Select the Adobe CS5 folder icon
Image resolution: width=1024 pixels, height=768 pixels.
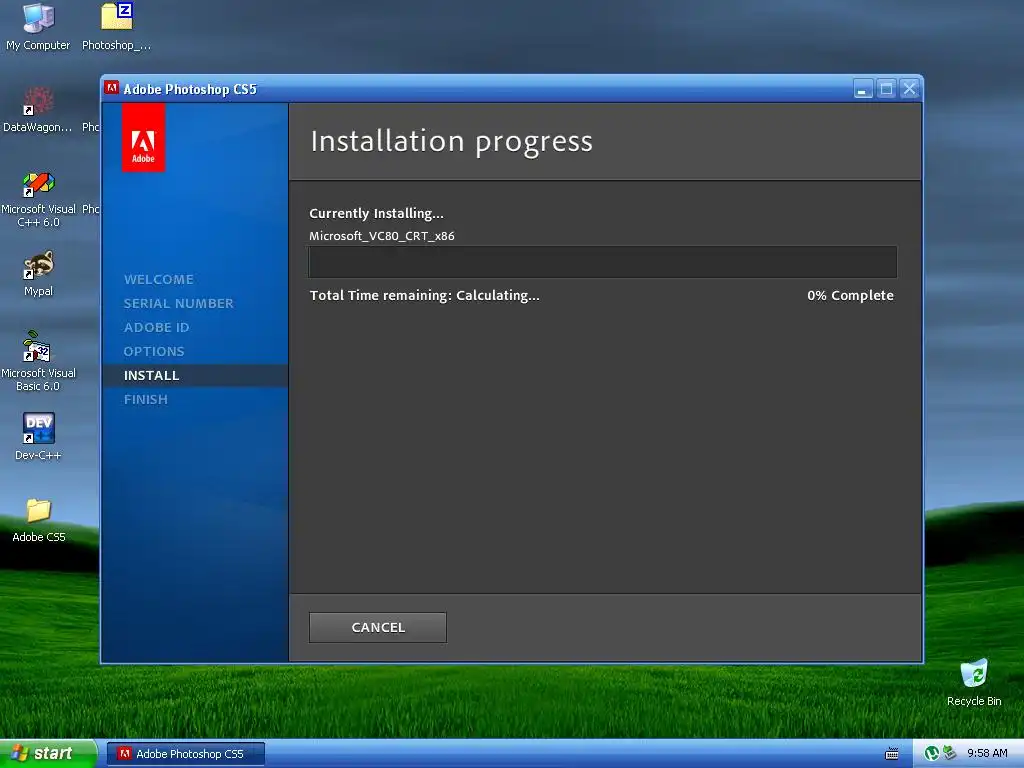coord(39,520)
